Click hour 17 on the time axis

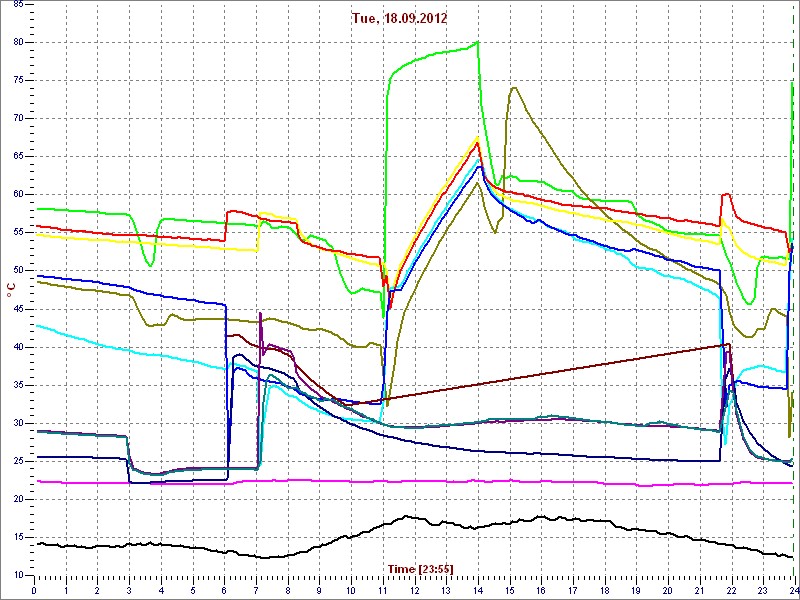tap(573, 590)
